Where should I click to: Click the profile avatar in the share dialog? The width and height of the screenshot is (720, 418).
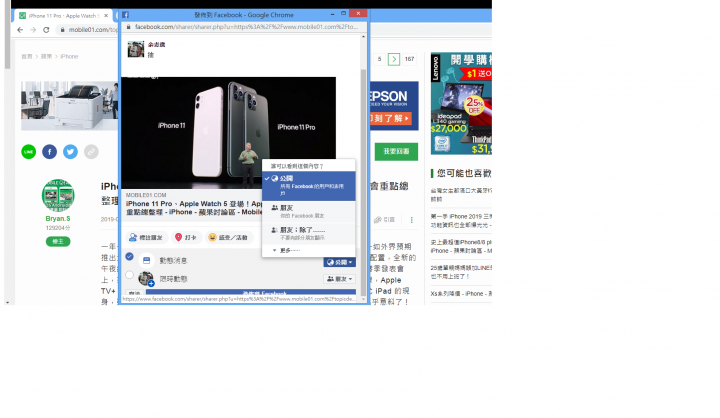[x=135, y=49]
